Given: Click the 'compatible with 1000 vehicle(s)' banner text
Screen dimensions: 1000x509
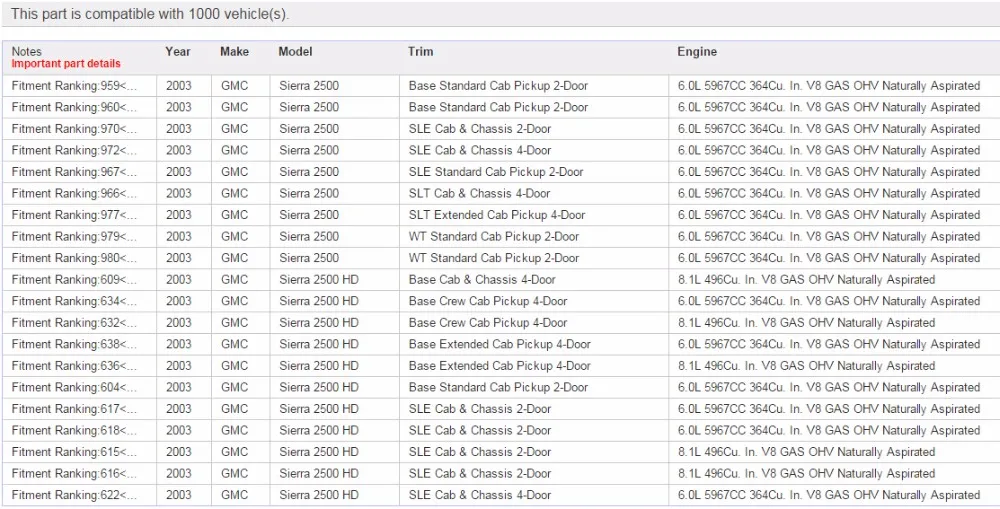Looking at the screenshot, I should pos(150,14).
